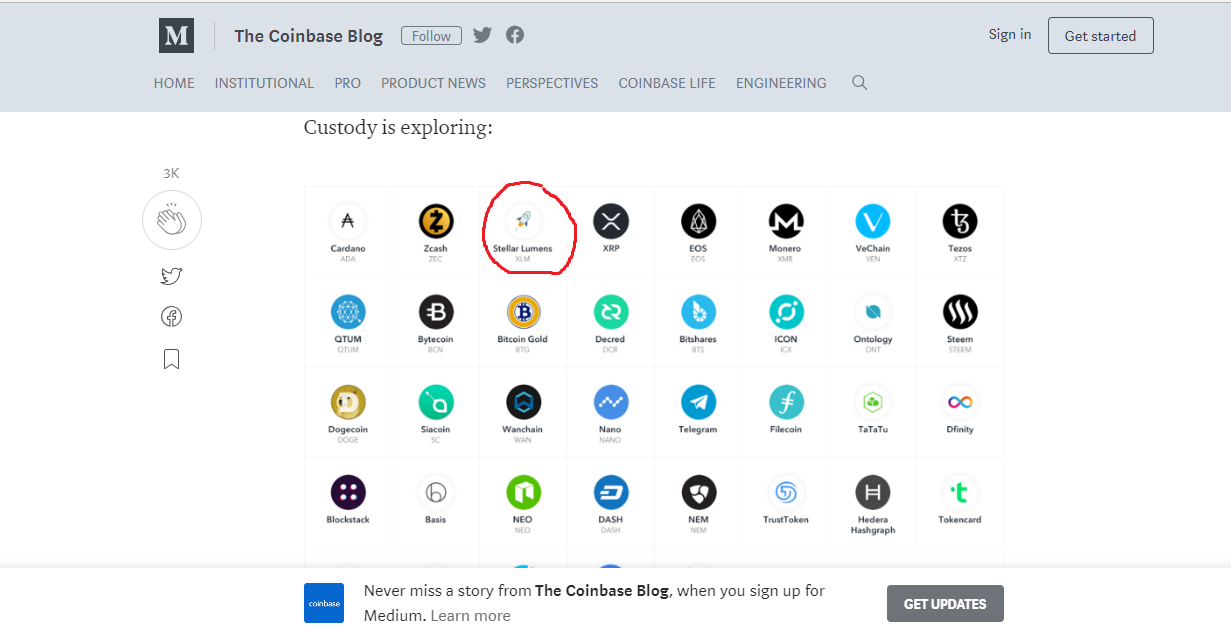This screenshot has height=633, width=1231.
Task: Click the Bitcoin Gold coin icon
Action: click(x=523, y=312)
